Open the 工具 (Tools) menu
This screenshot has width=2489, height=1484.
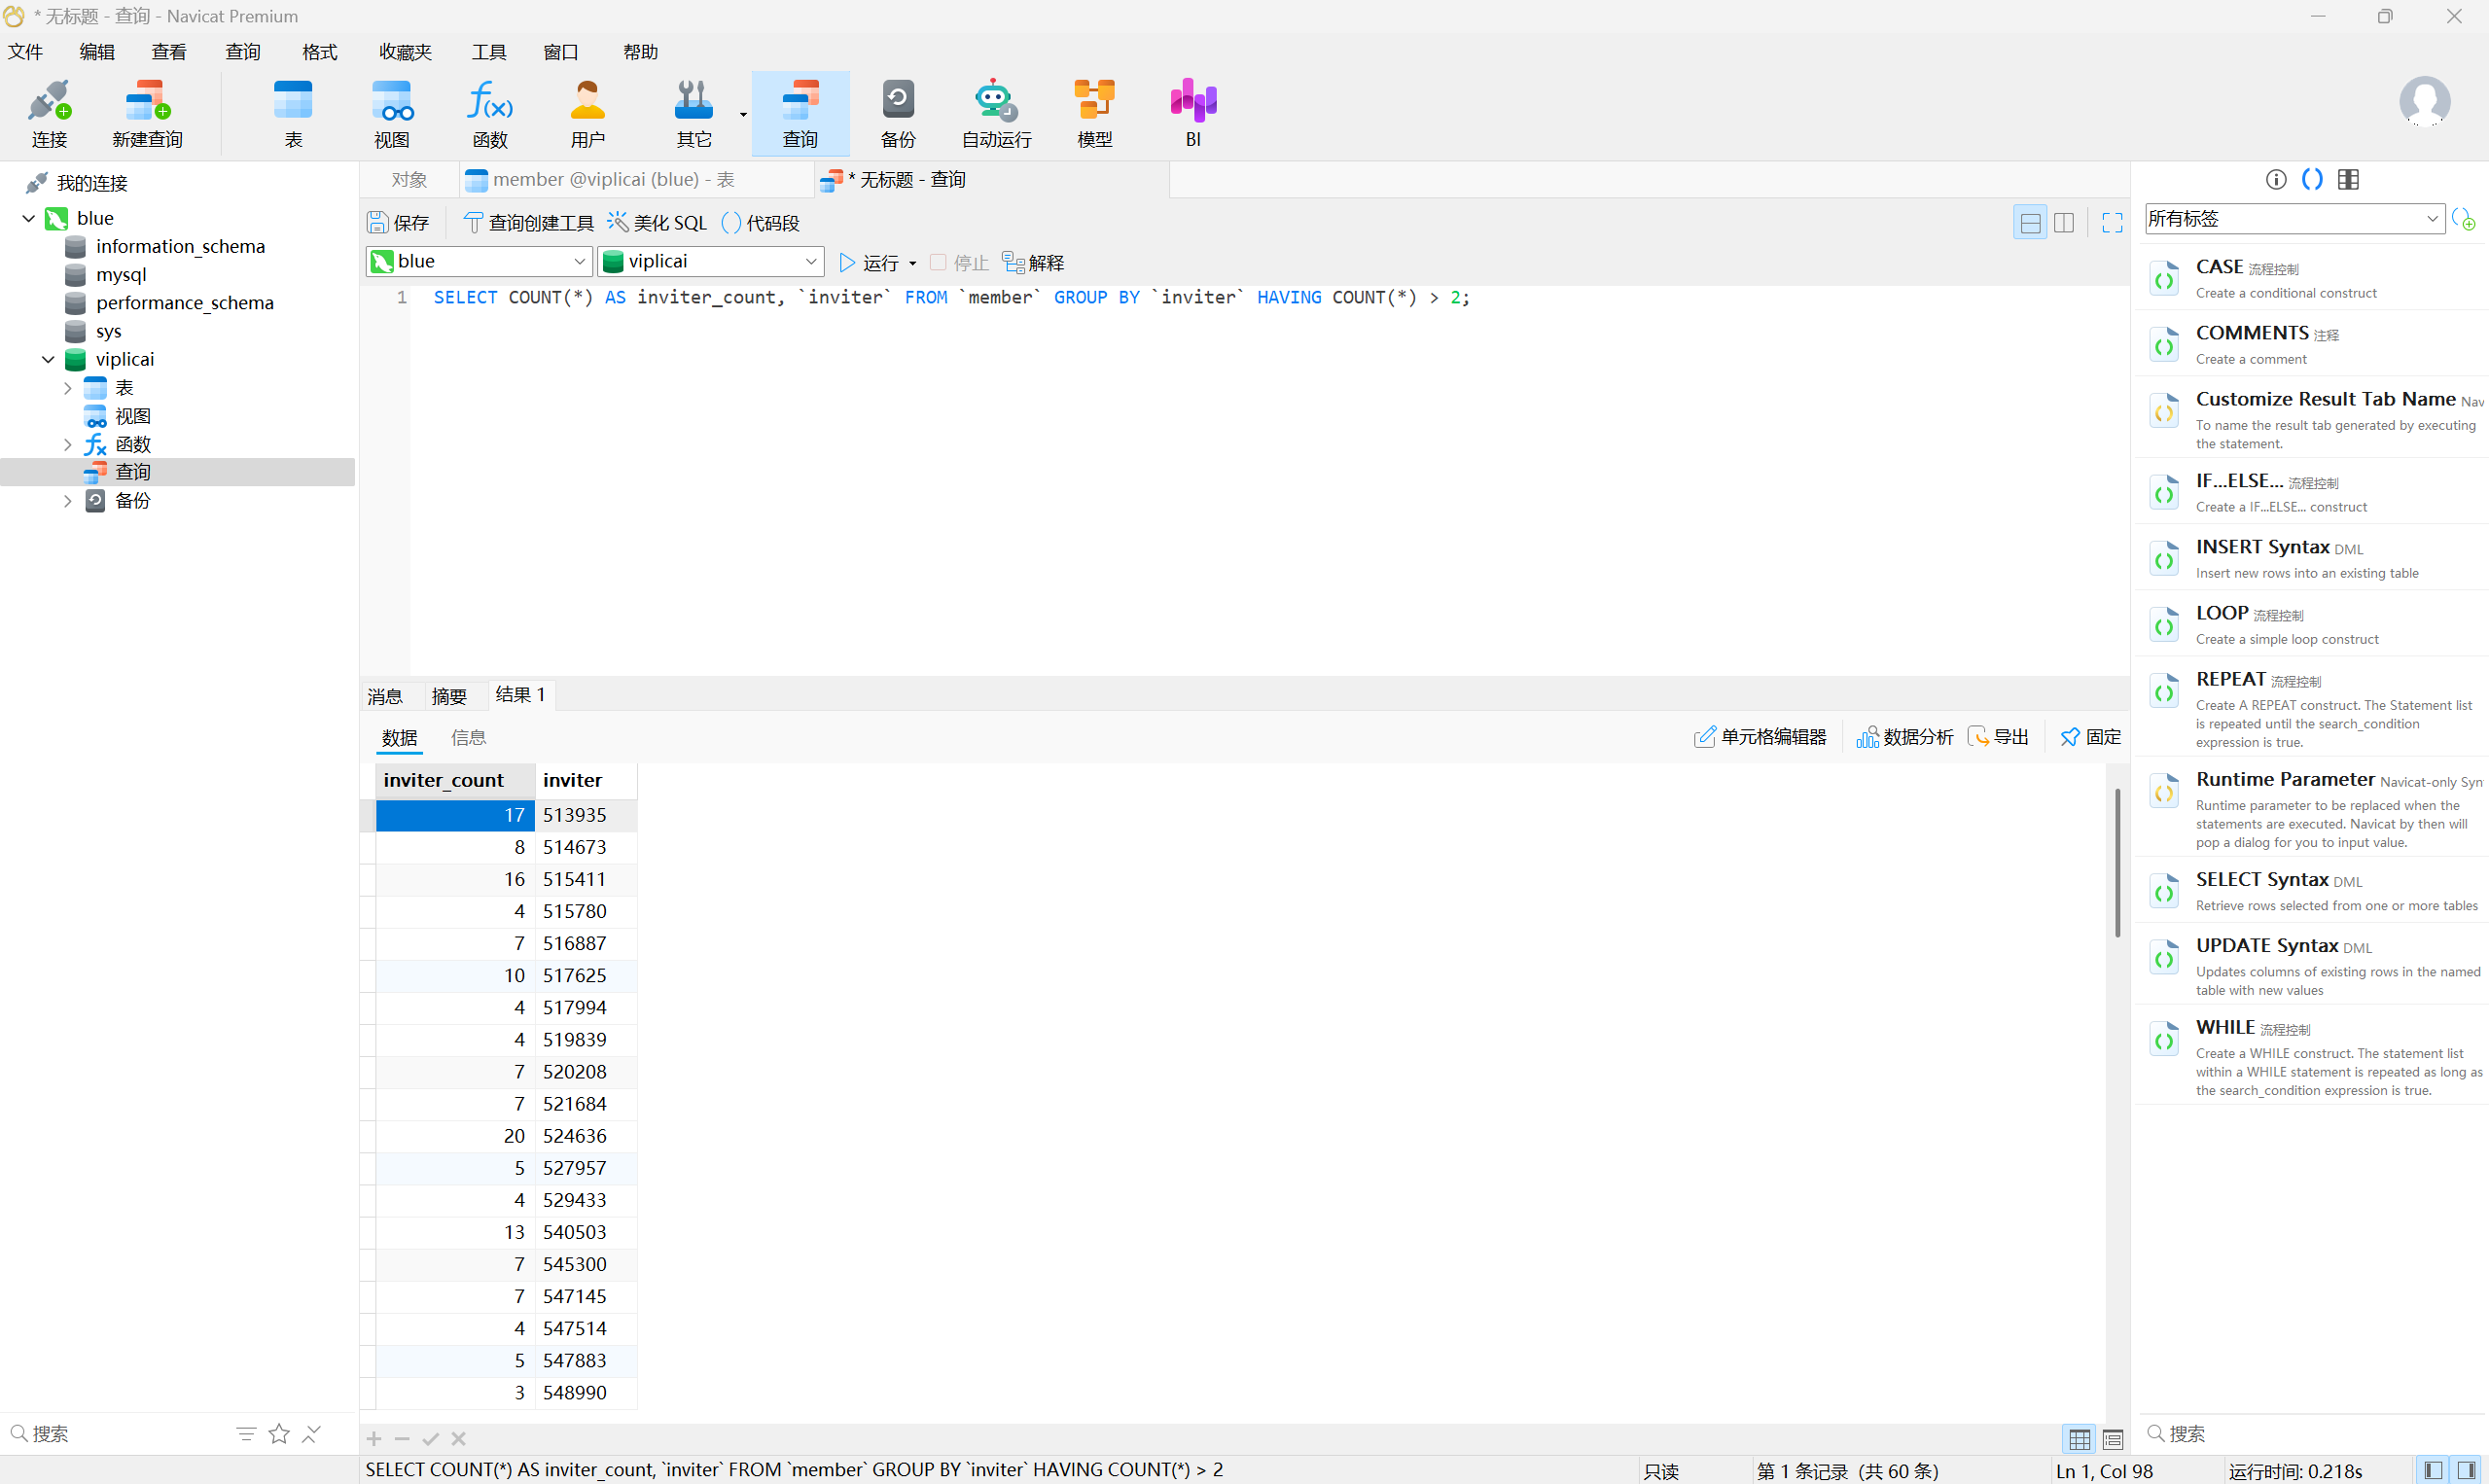489,52
